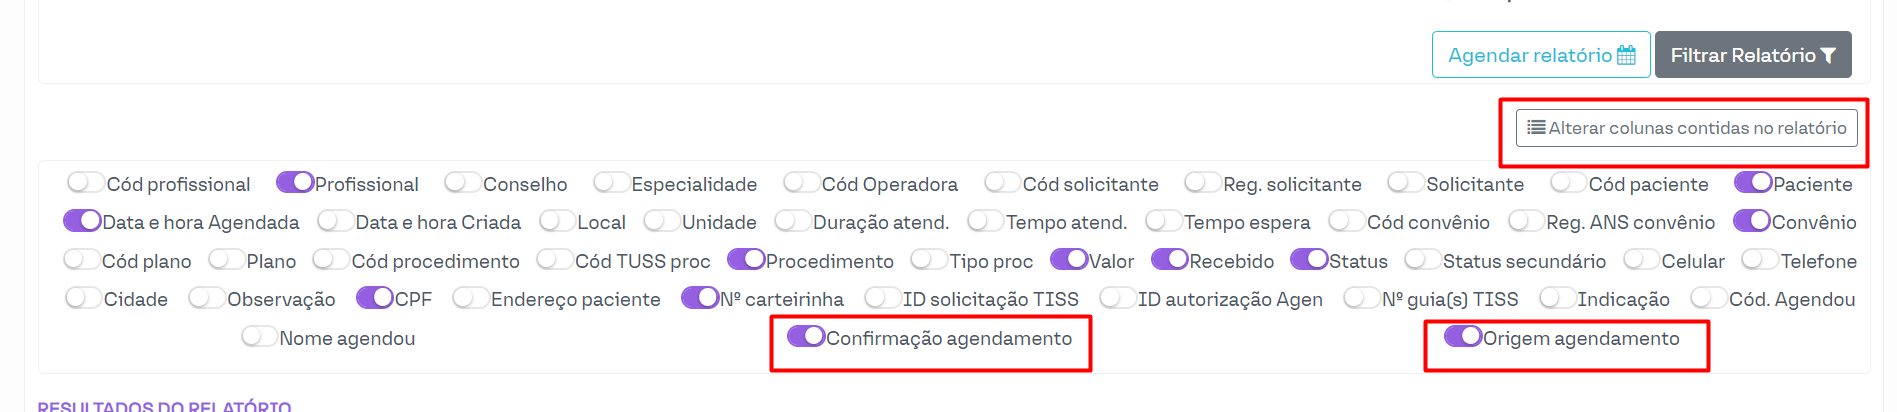
Task: Disable the Profissional column toggle
Action: (x=295, y=183)
